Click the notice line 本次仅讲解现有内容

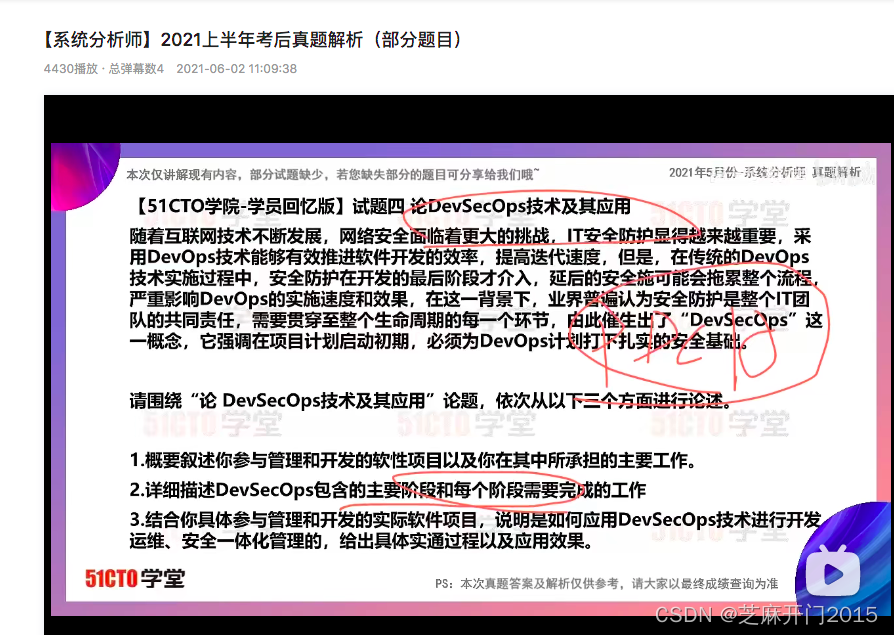tap(332, 174)
